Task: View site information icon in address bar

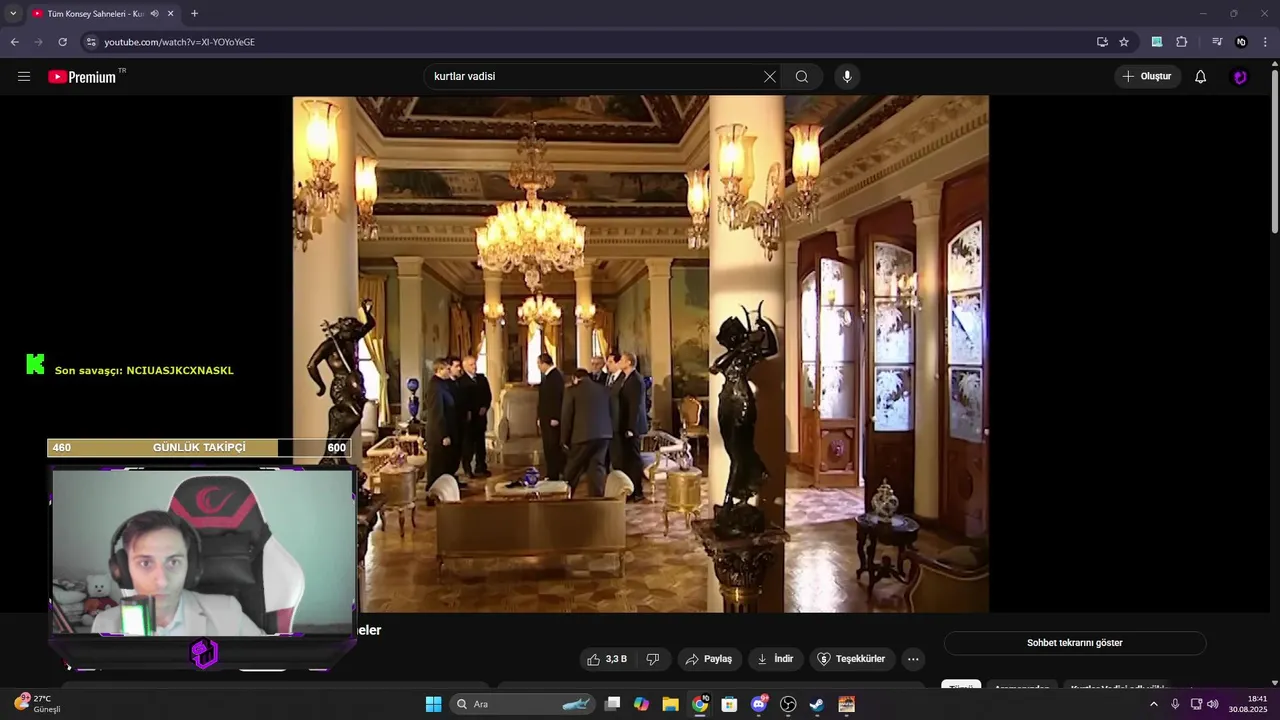Action: click(x=91, y=42)
